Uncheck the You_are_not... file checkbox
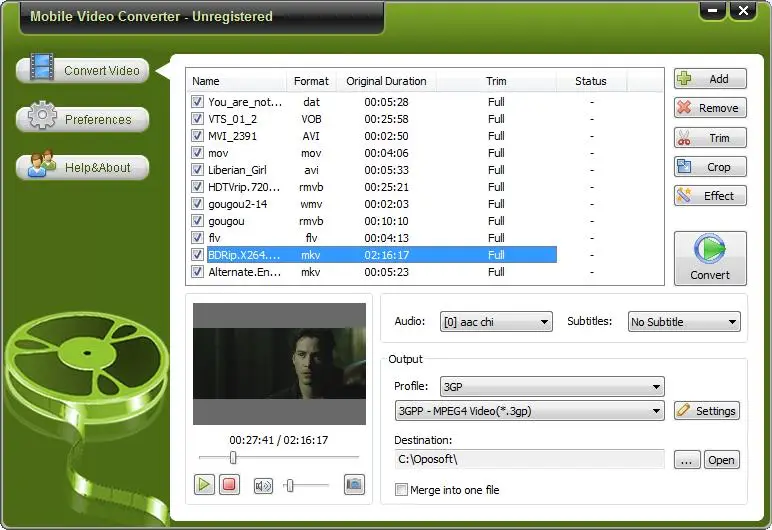Image resolution: width=772 pixels, height=530 pixels. (x=197, y=101)
